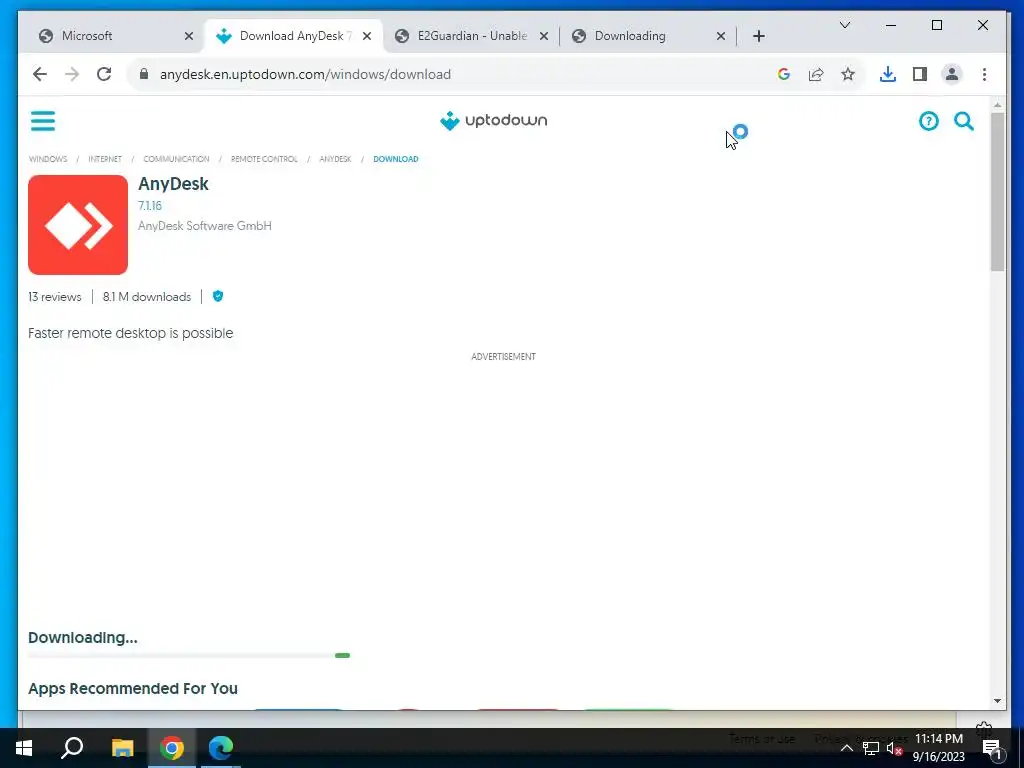Screen dimensions: 1024x768
Task: Open File Explorer from taskbar
Action: coord(122,747)
